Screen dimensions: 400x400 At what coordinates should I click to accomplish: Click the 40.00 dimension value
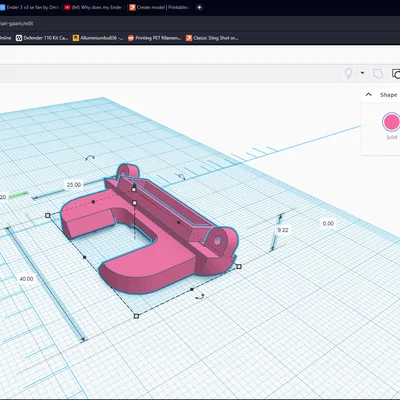(26, 279)
